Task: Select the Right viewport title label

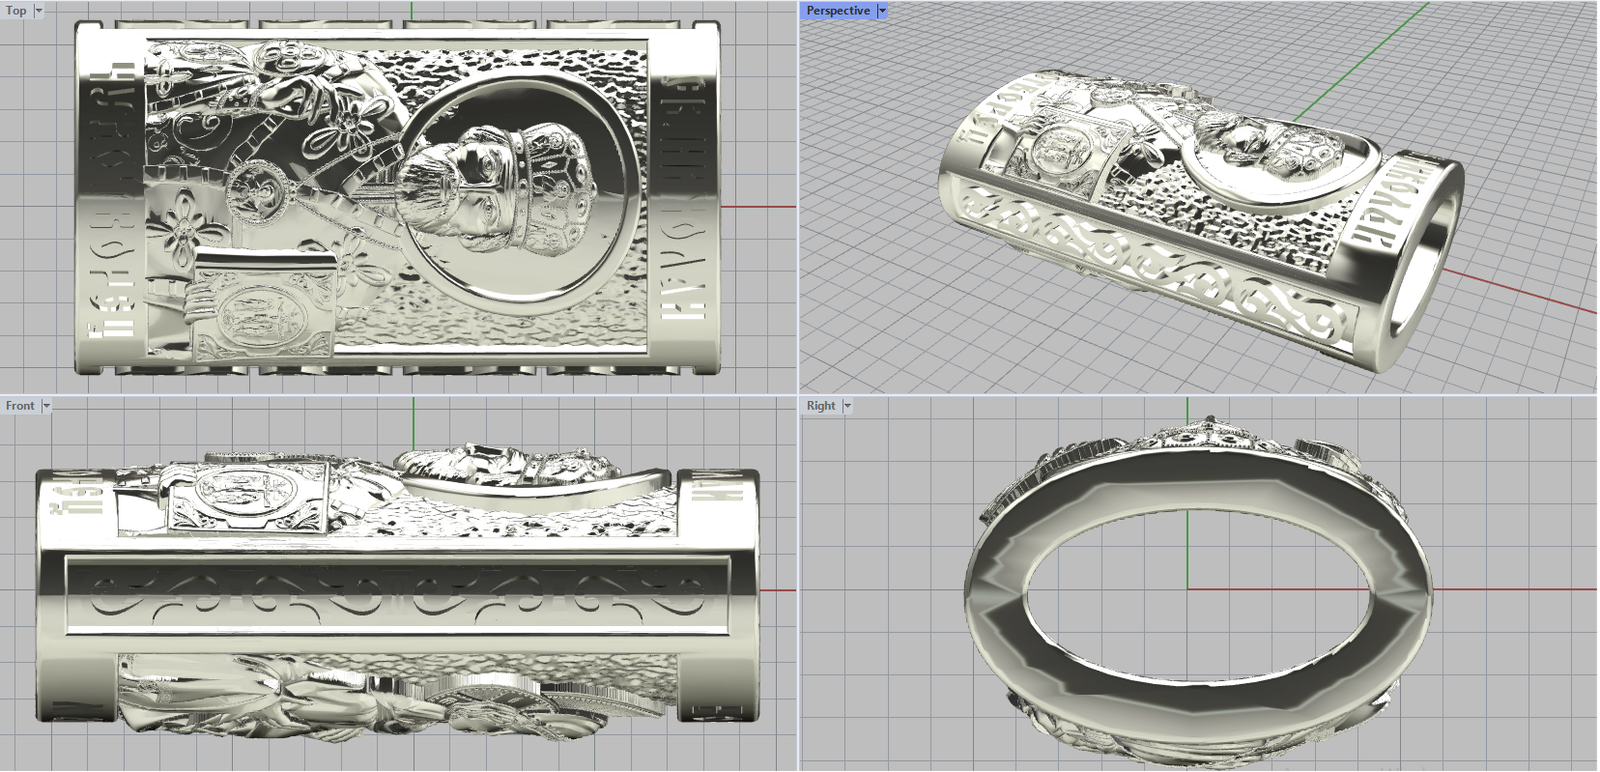Action: click(x=820, y=406)
